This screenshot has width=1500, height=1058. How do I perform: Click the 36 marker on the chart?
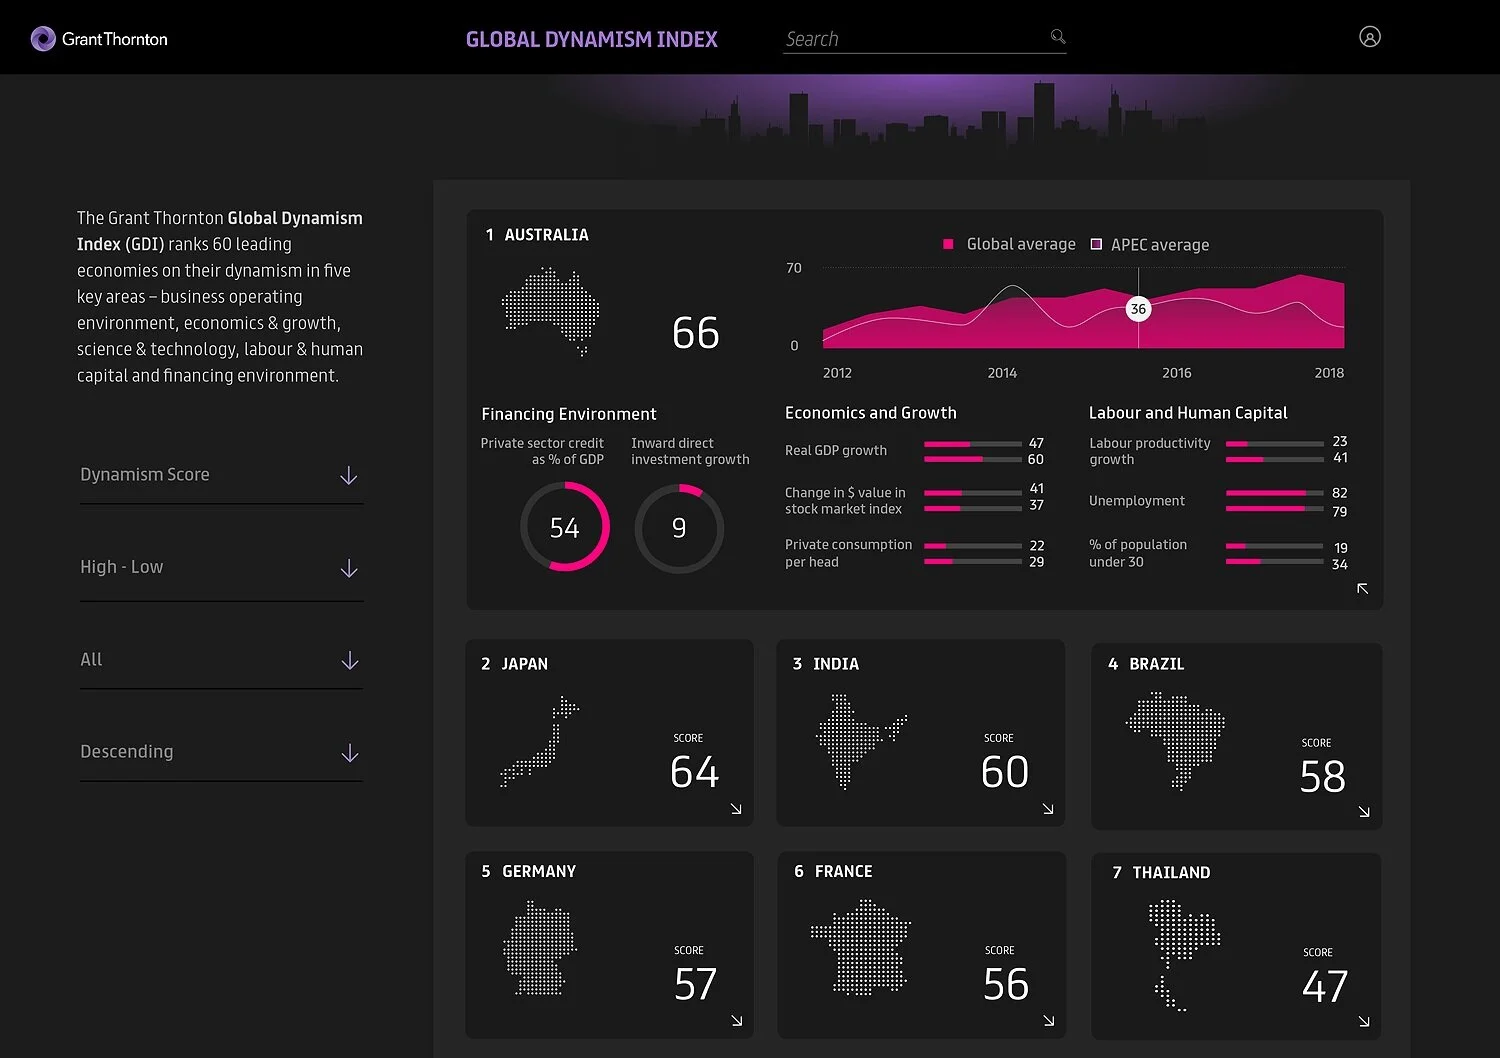1138,309
